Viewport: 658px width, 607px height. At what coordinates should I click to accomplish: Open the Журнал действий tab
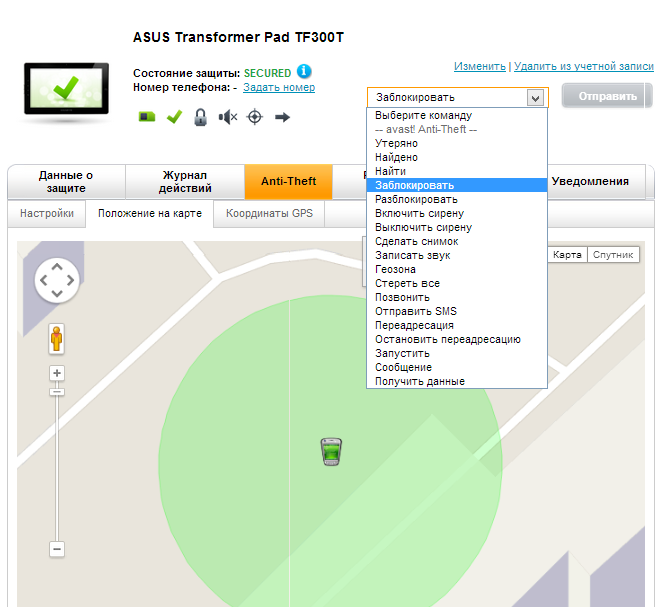tap(185, 181)
